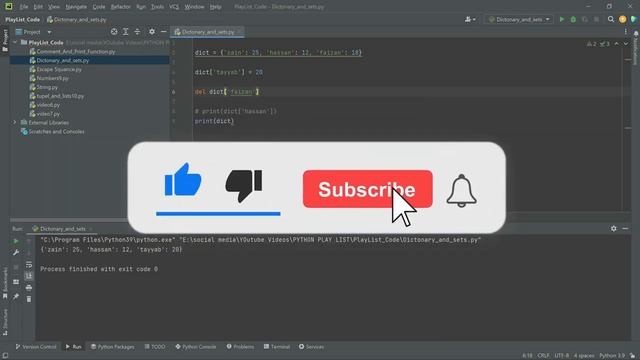
Task: Open the Code menu
Action: pos(99,7)
